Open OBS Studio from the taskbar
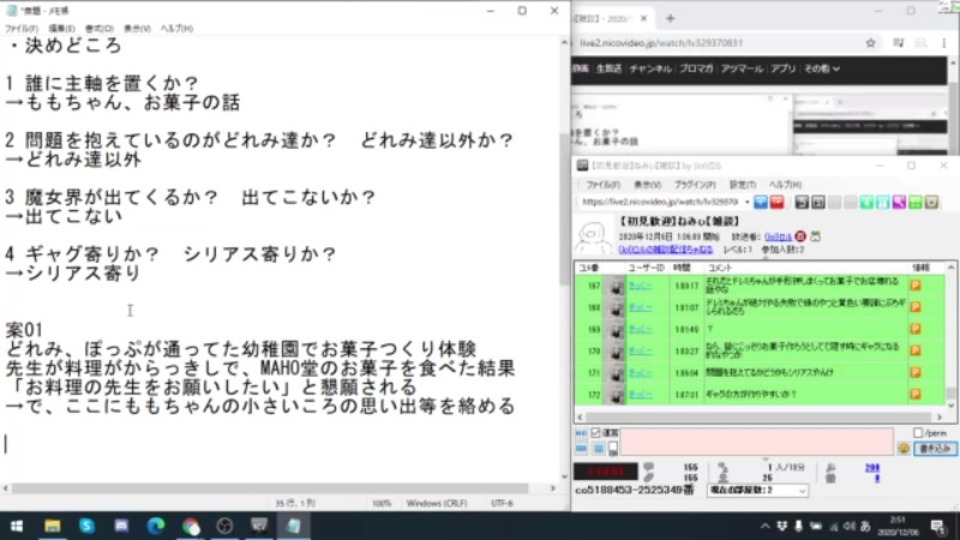This screenshot has height=540, width=960. [225, 526]
